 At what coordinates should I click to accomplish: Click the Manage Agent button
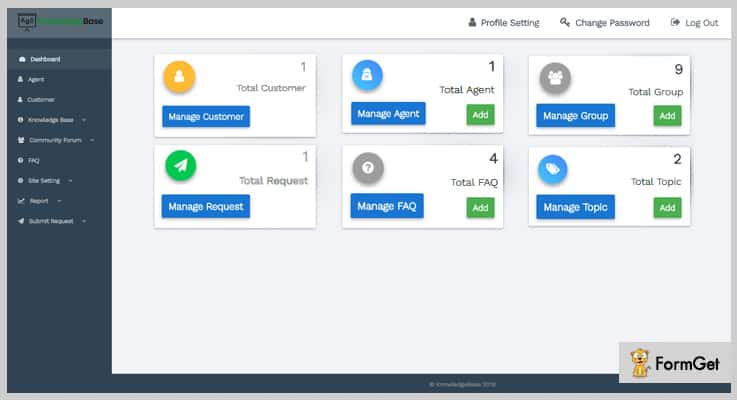coord(388,113)
